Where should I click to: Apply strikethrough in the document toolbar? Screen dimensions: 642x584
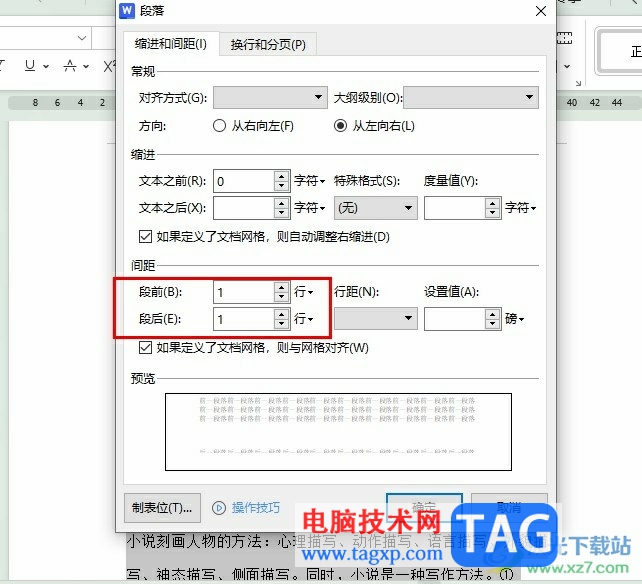pyautogui.click(x=70, y=66)
